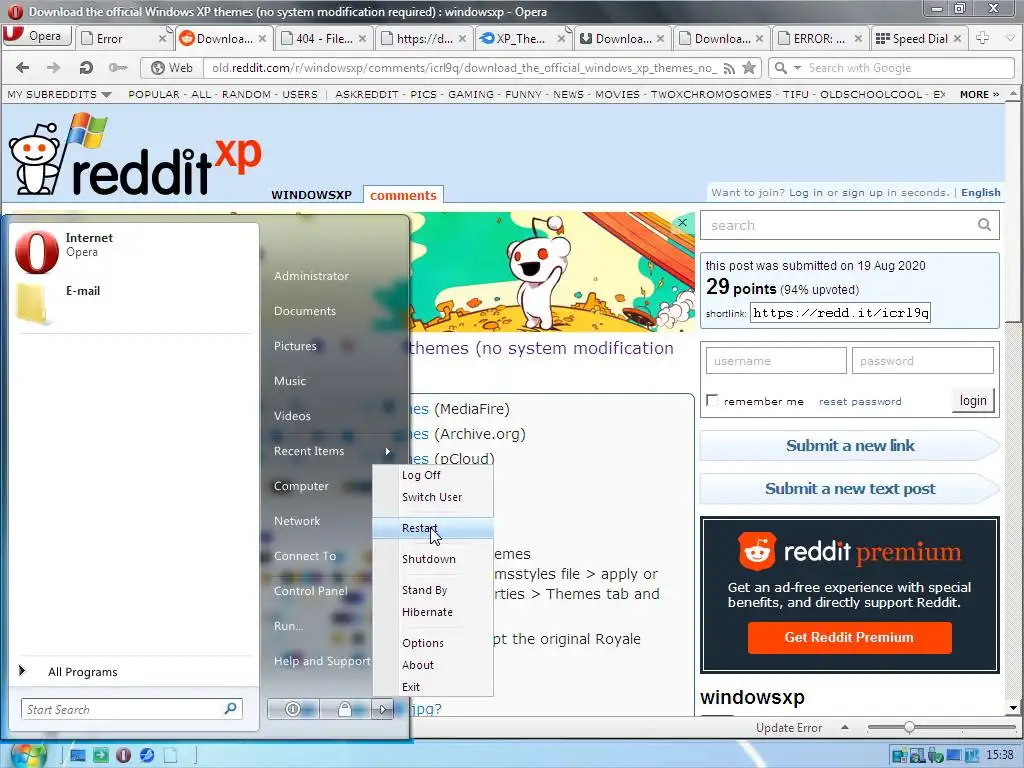1024x768 pixels.
Task: Click the wand key icon in toolbar
Action: [118, 67]
